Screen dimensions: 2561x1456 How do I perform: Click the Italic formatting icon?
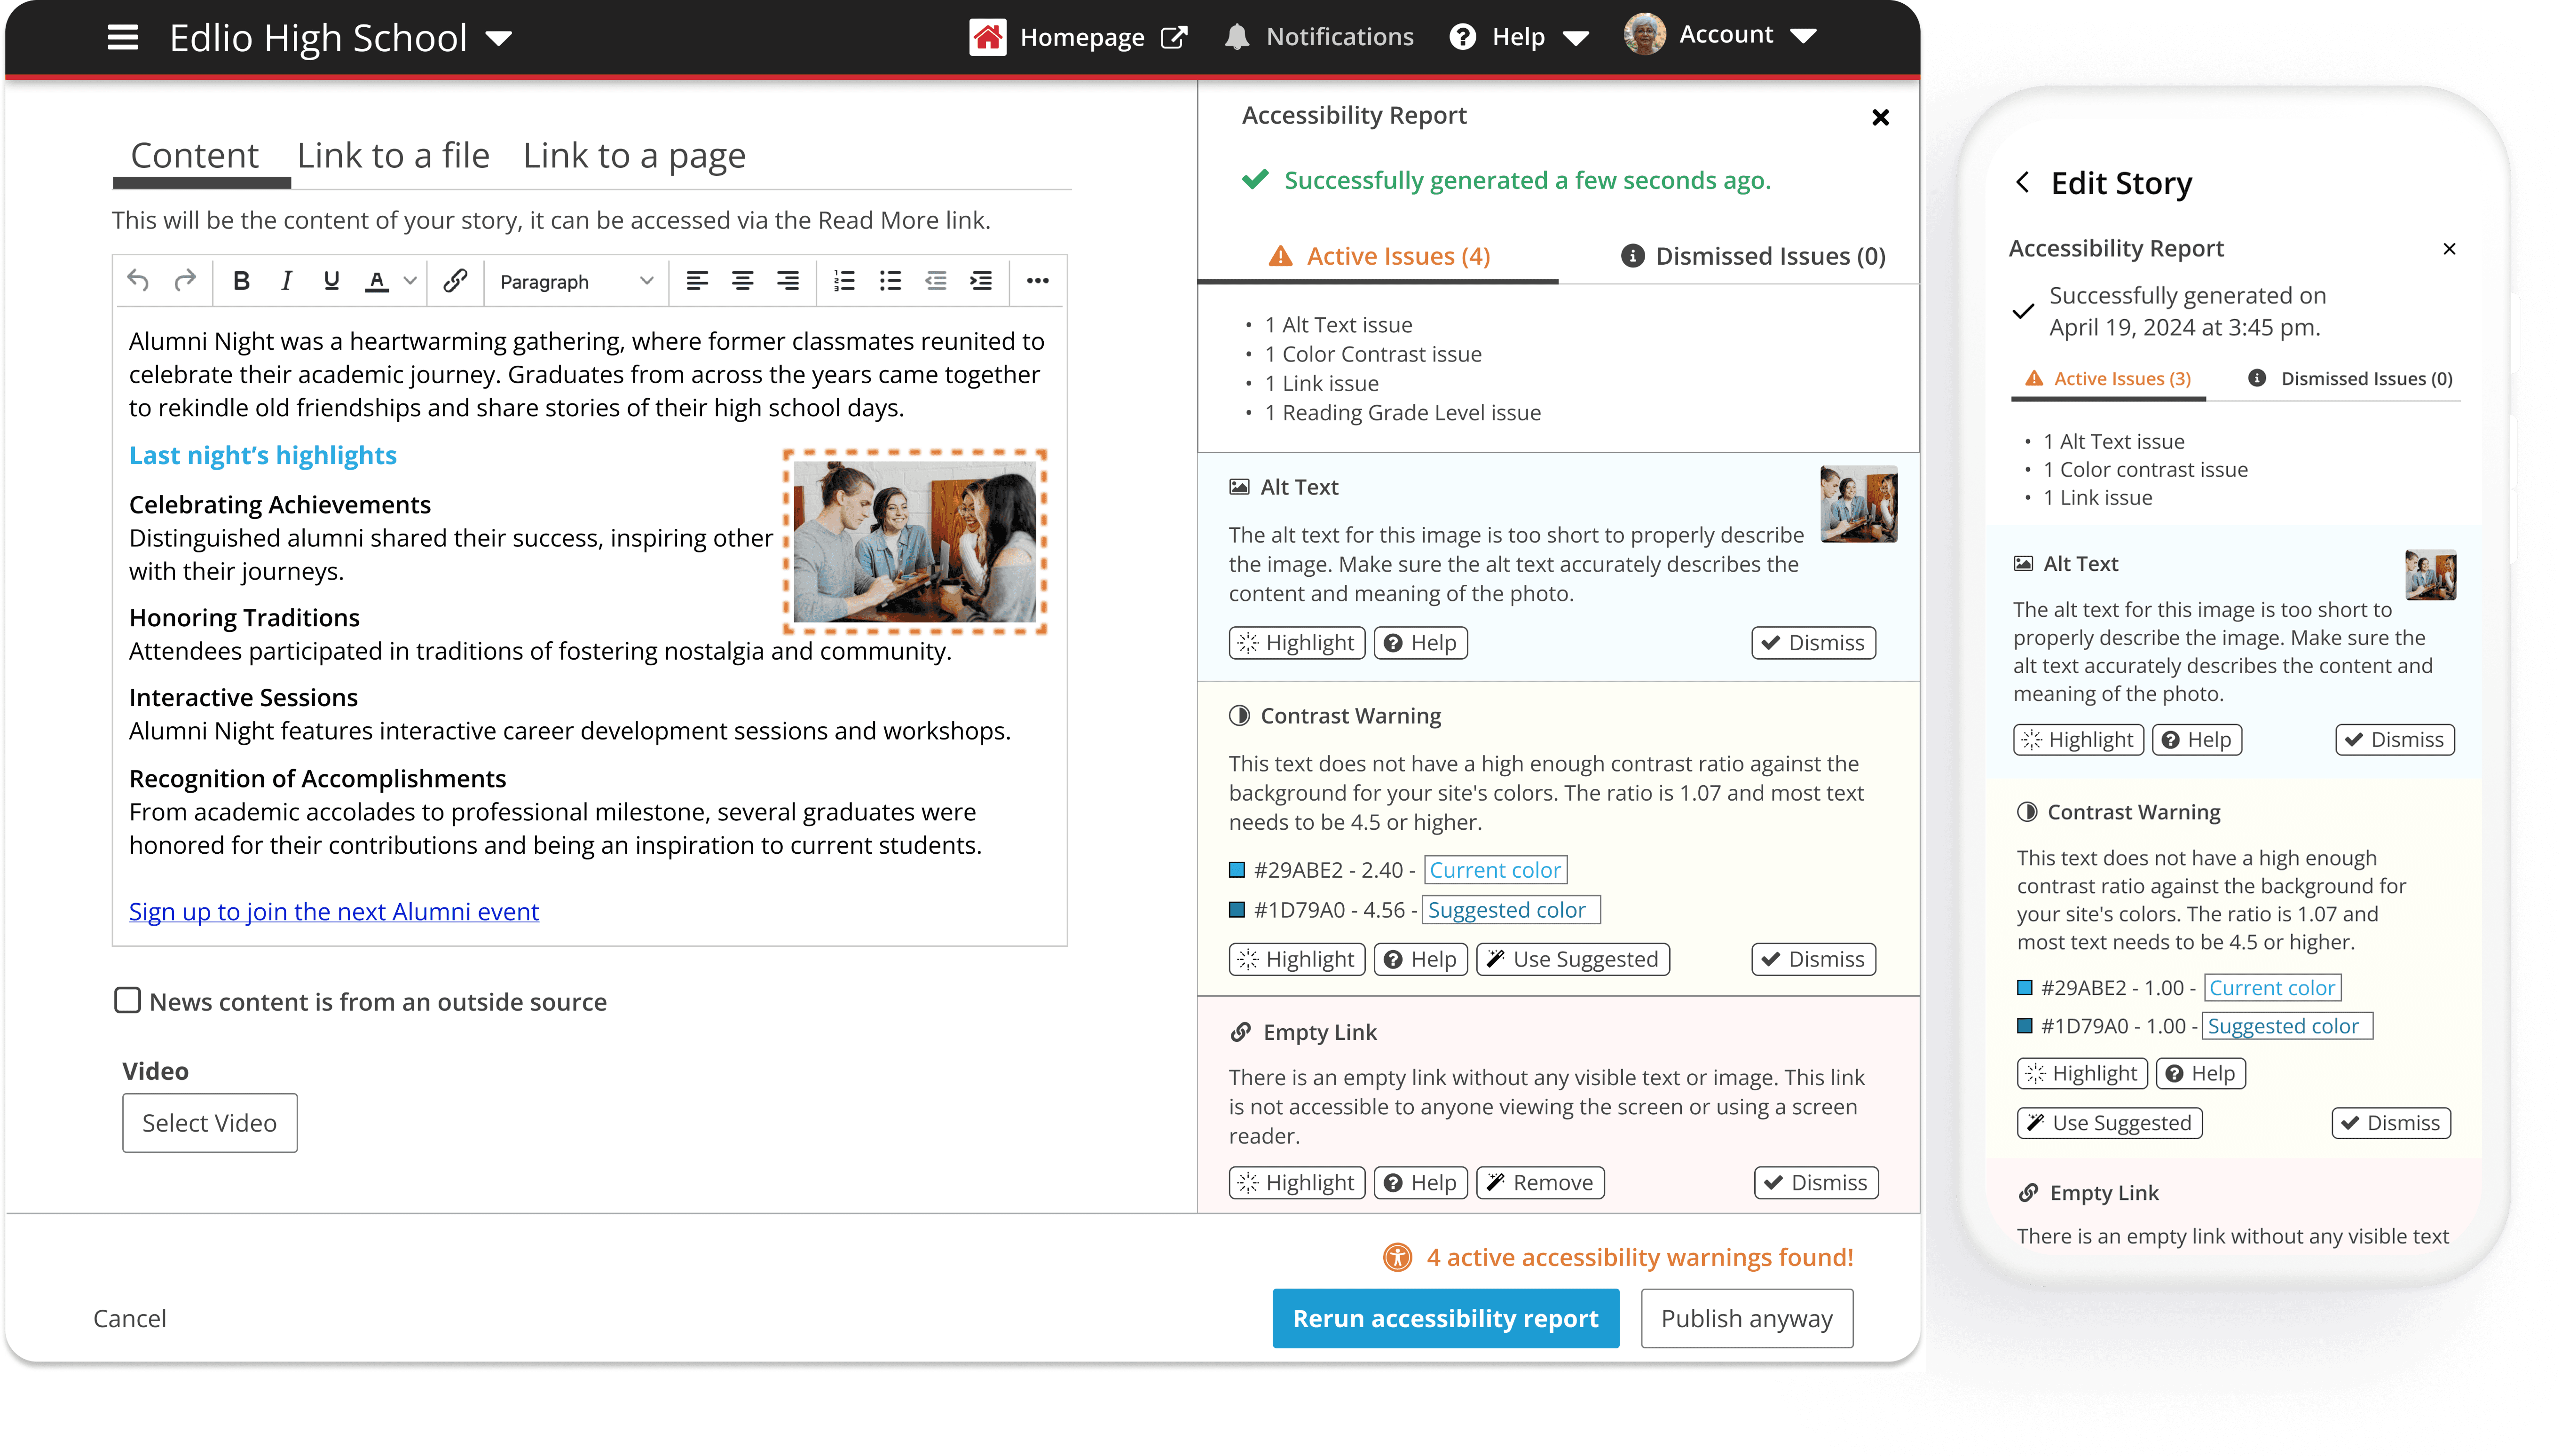point(286,281)
